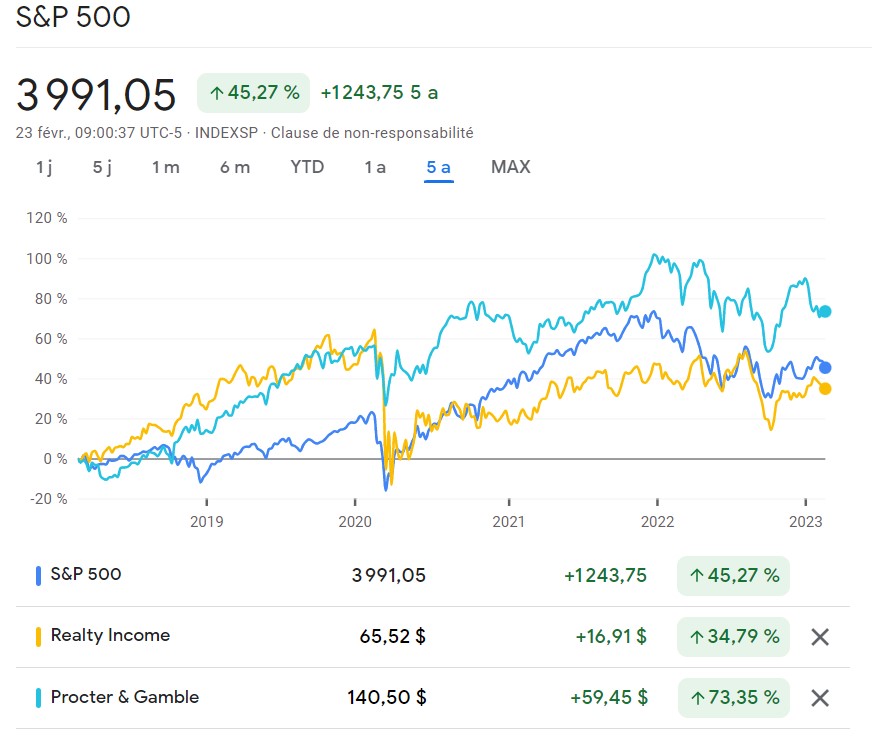This screenshot has width=872, height=740.
Task: Click the cyan Procter & Gamble color marker
Action: pyautogui.click(x=38, y=698)
